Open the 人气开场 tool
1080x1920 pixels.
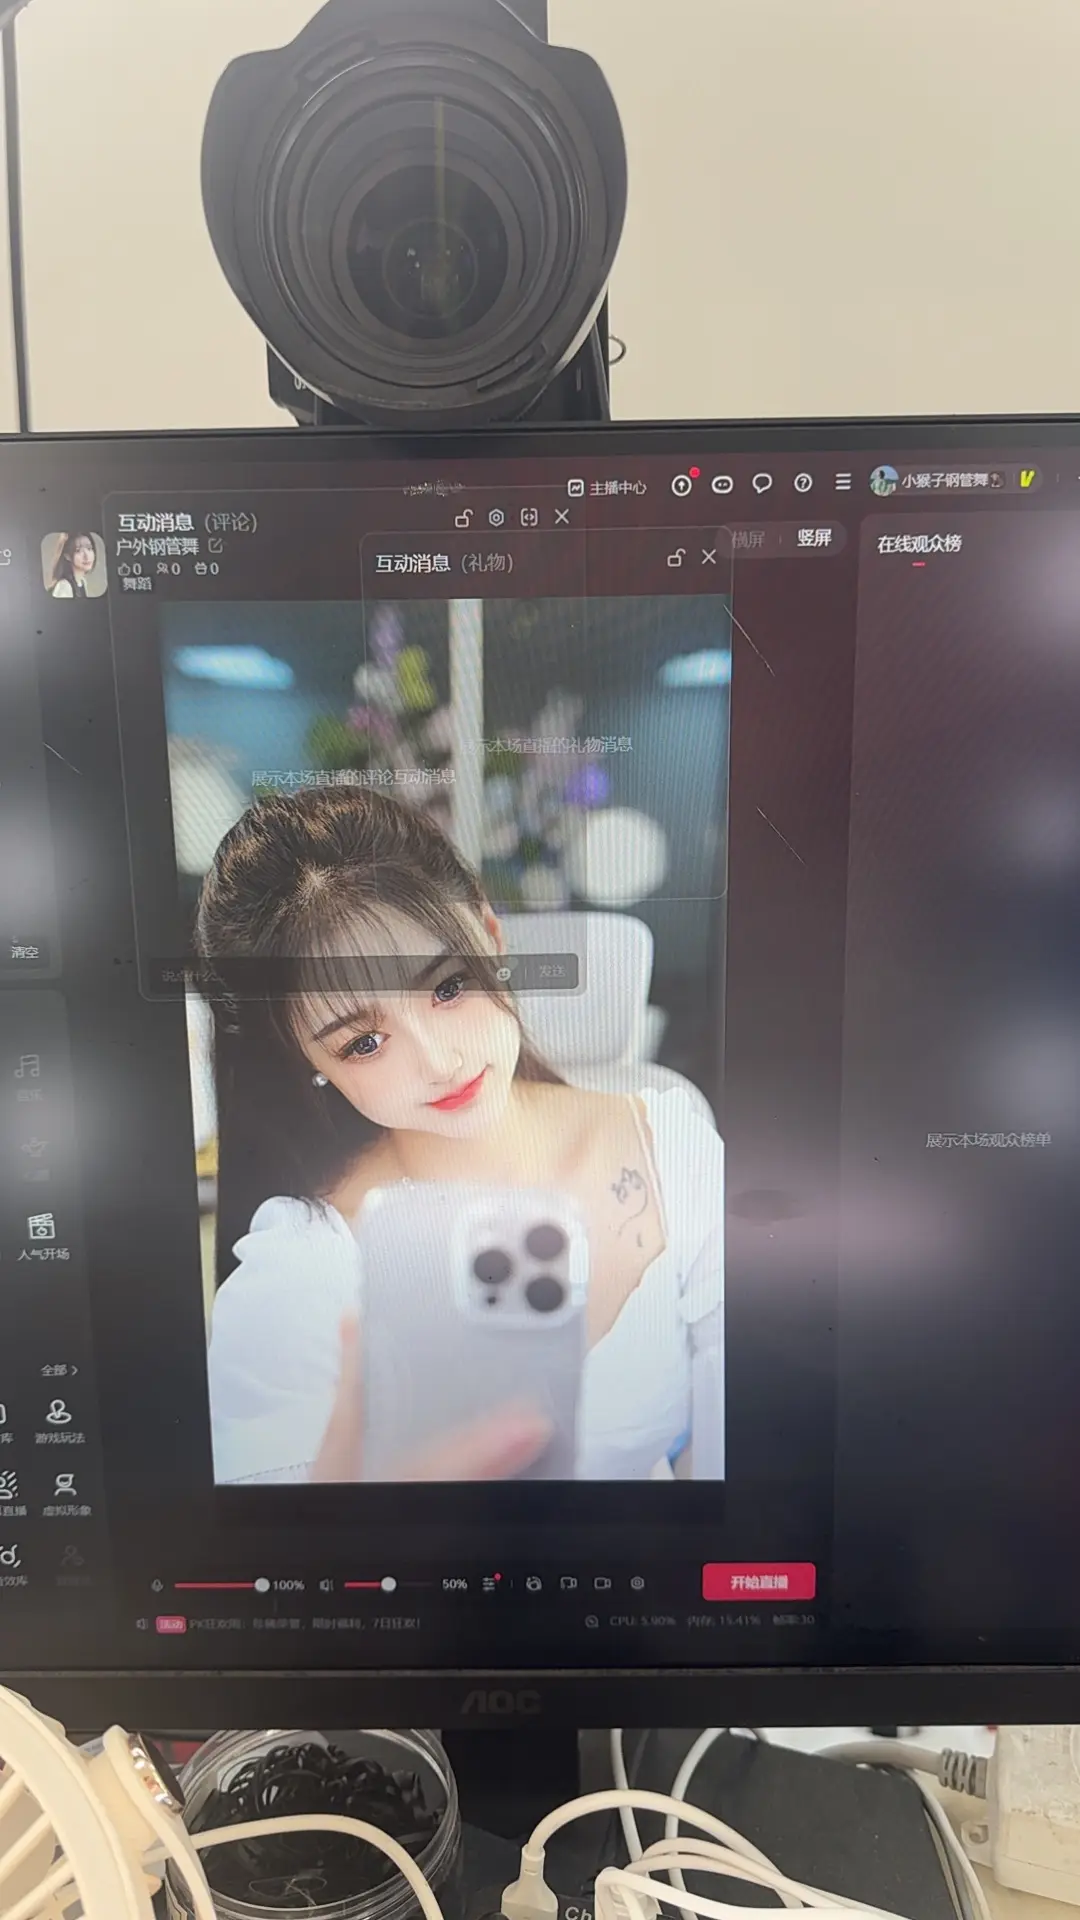click(x=42, y=1236)
